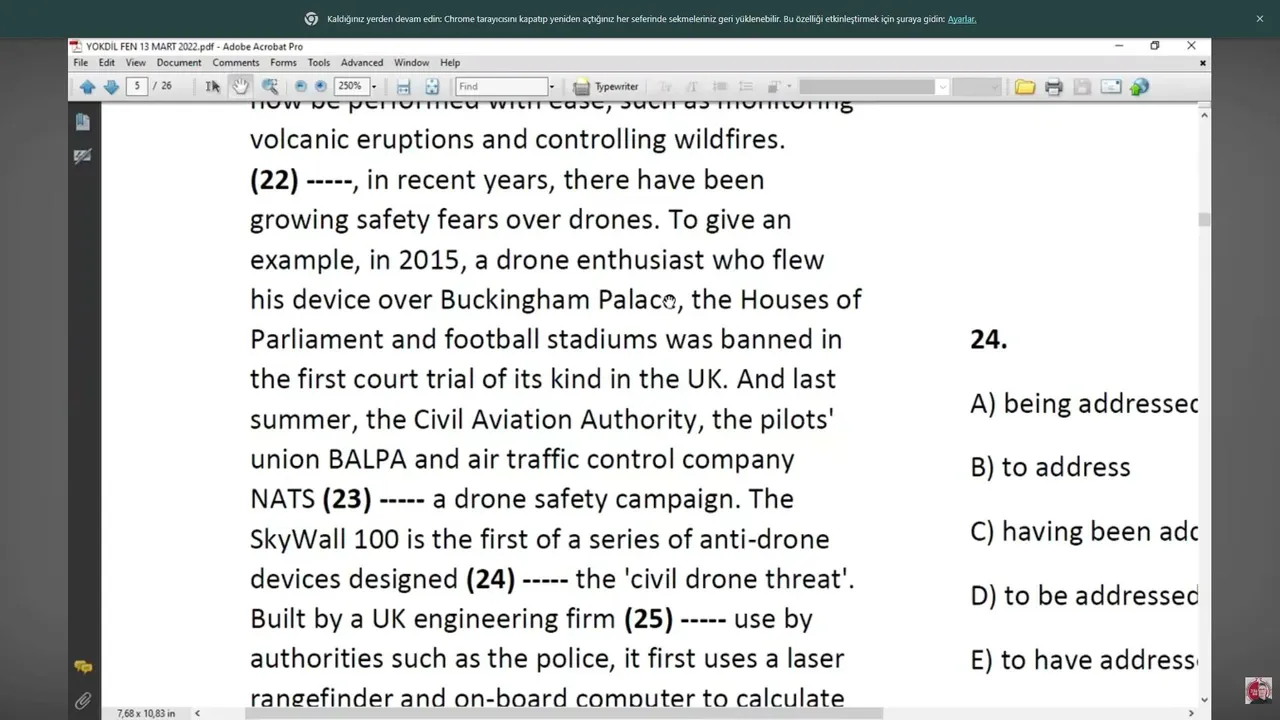
Task: Click the text 'SkyWall 100'
Action: pos(324,540)
